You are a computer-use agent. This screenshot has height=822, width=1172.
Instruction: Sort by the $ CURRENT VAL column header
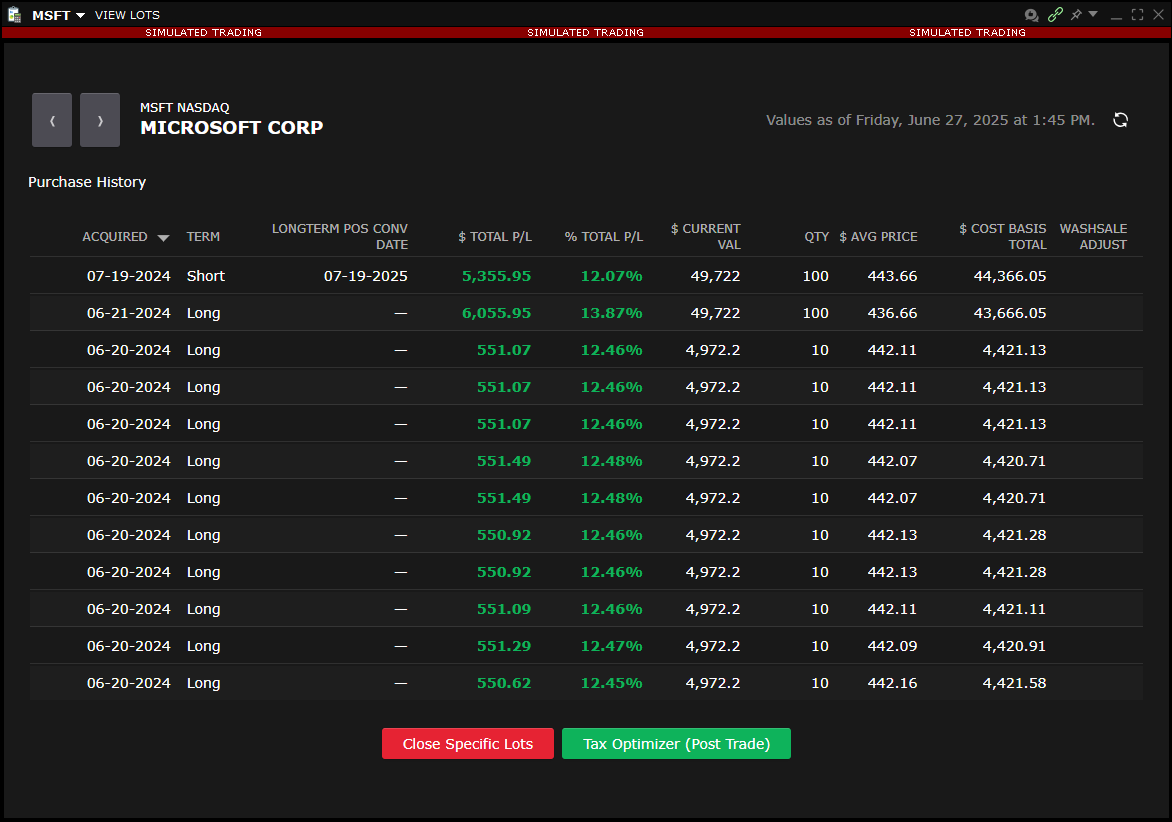pyautogui.click(x=706, y=237)
